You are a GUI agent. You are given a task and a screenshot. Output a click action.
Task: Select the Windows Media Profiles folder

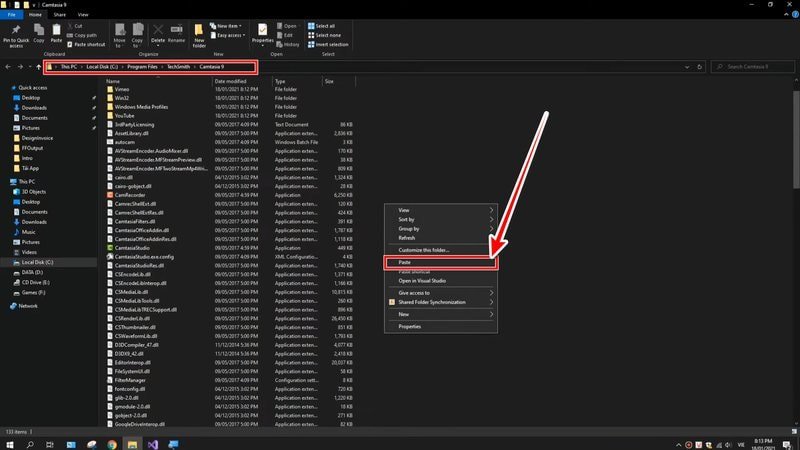click(141, 107)
